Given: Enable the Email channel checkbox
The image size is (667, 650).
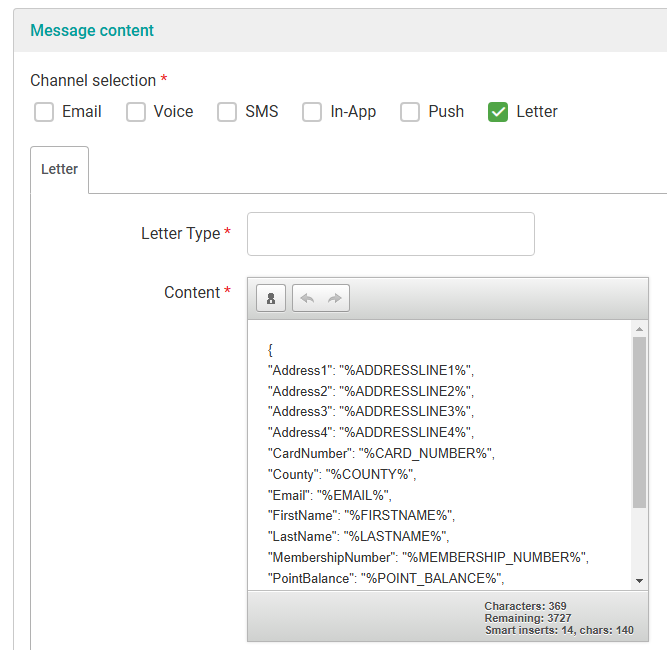Looking at the screenshot, I should pyautogui.click(x=44, y=112).
